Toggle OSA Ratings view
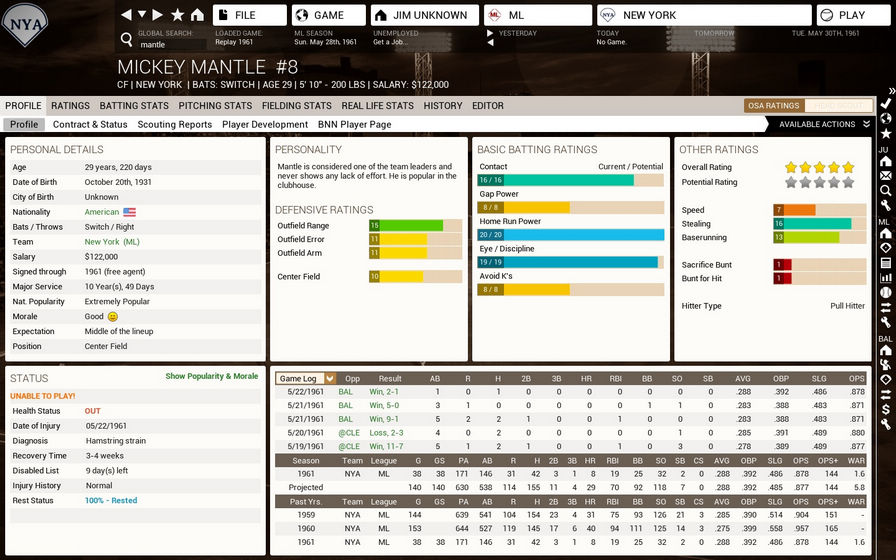896x560 pixels. click(773, 105)
